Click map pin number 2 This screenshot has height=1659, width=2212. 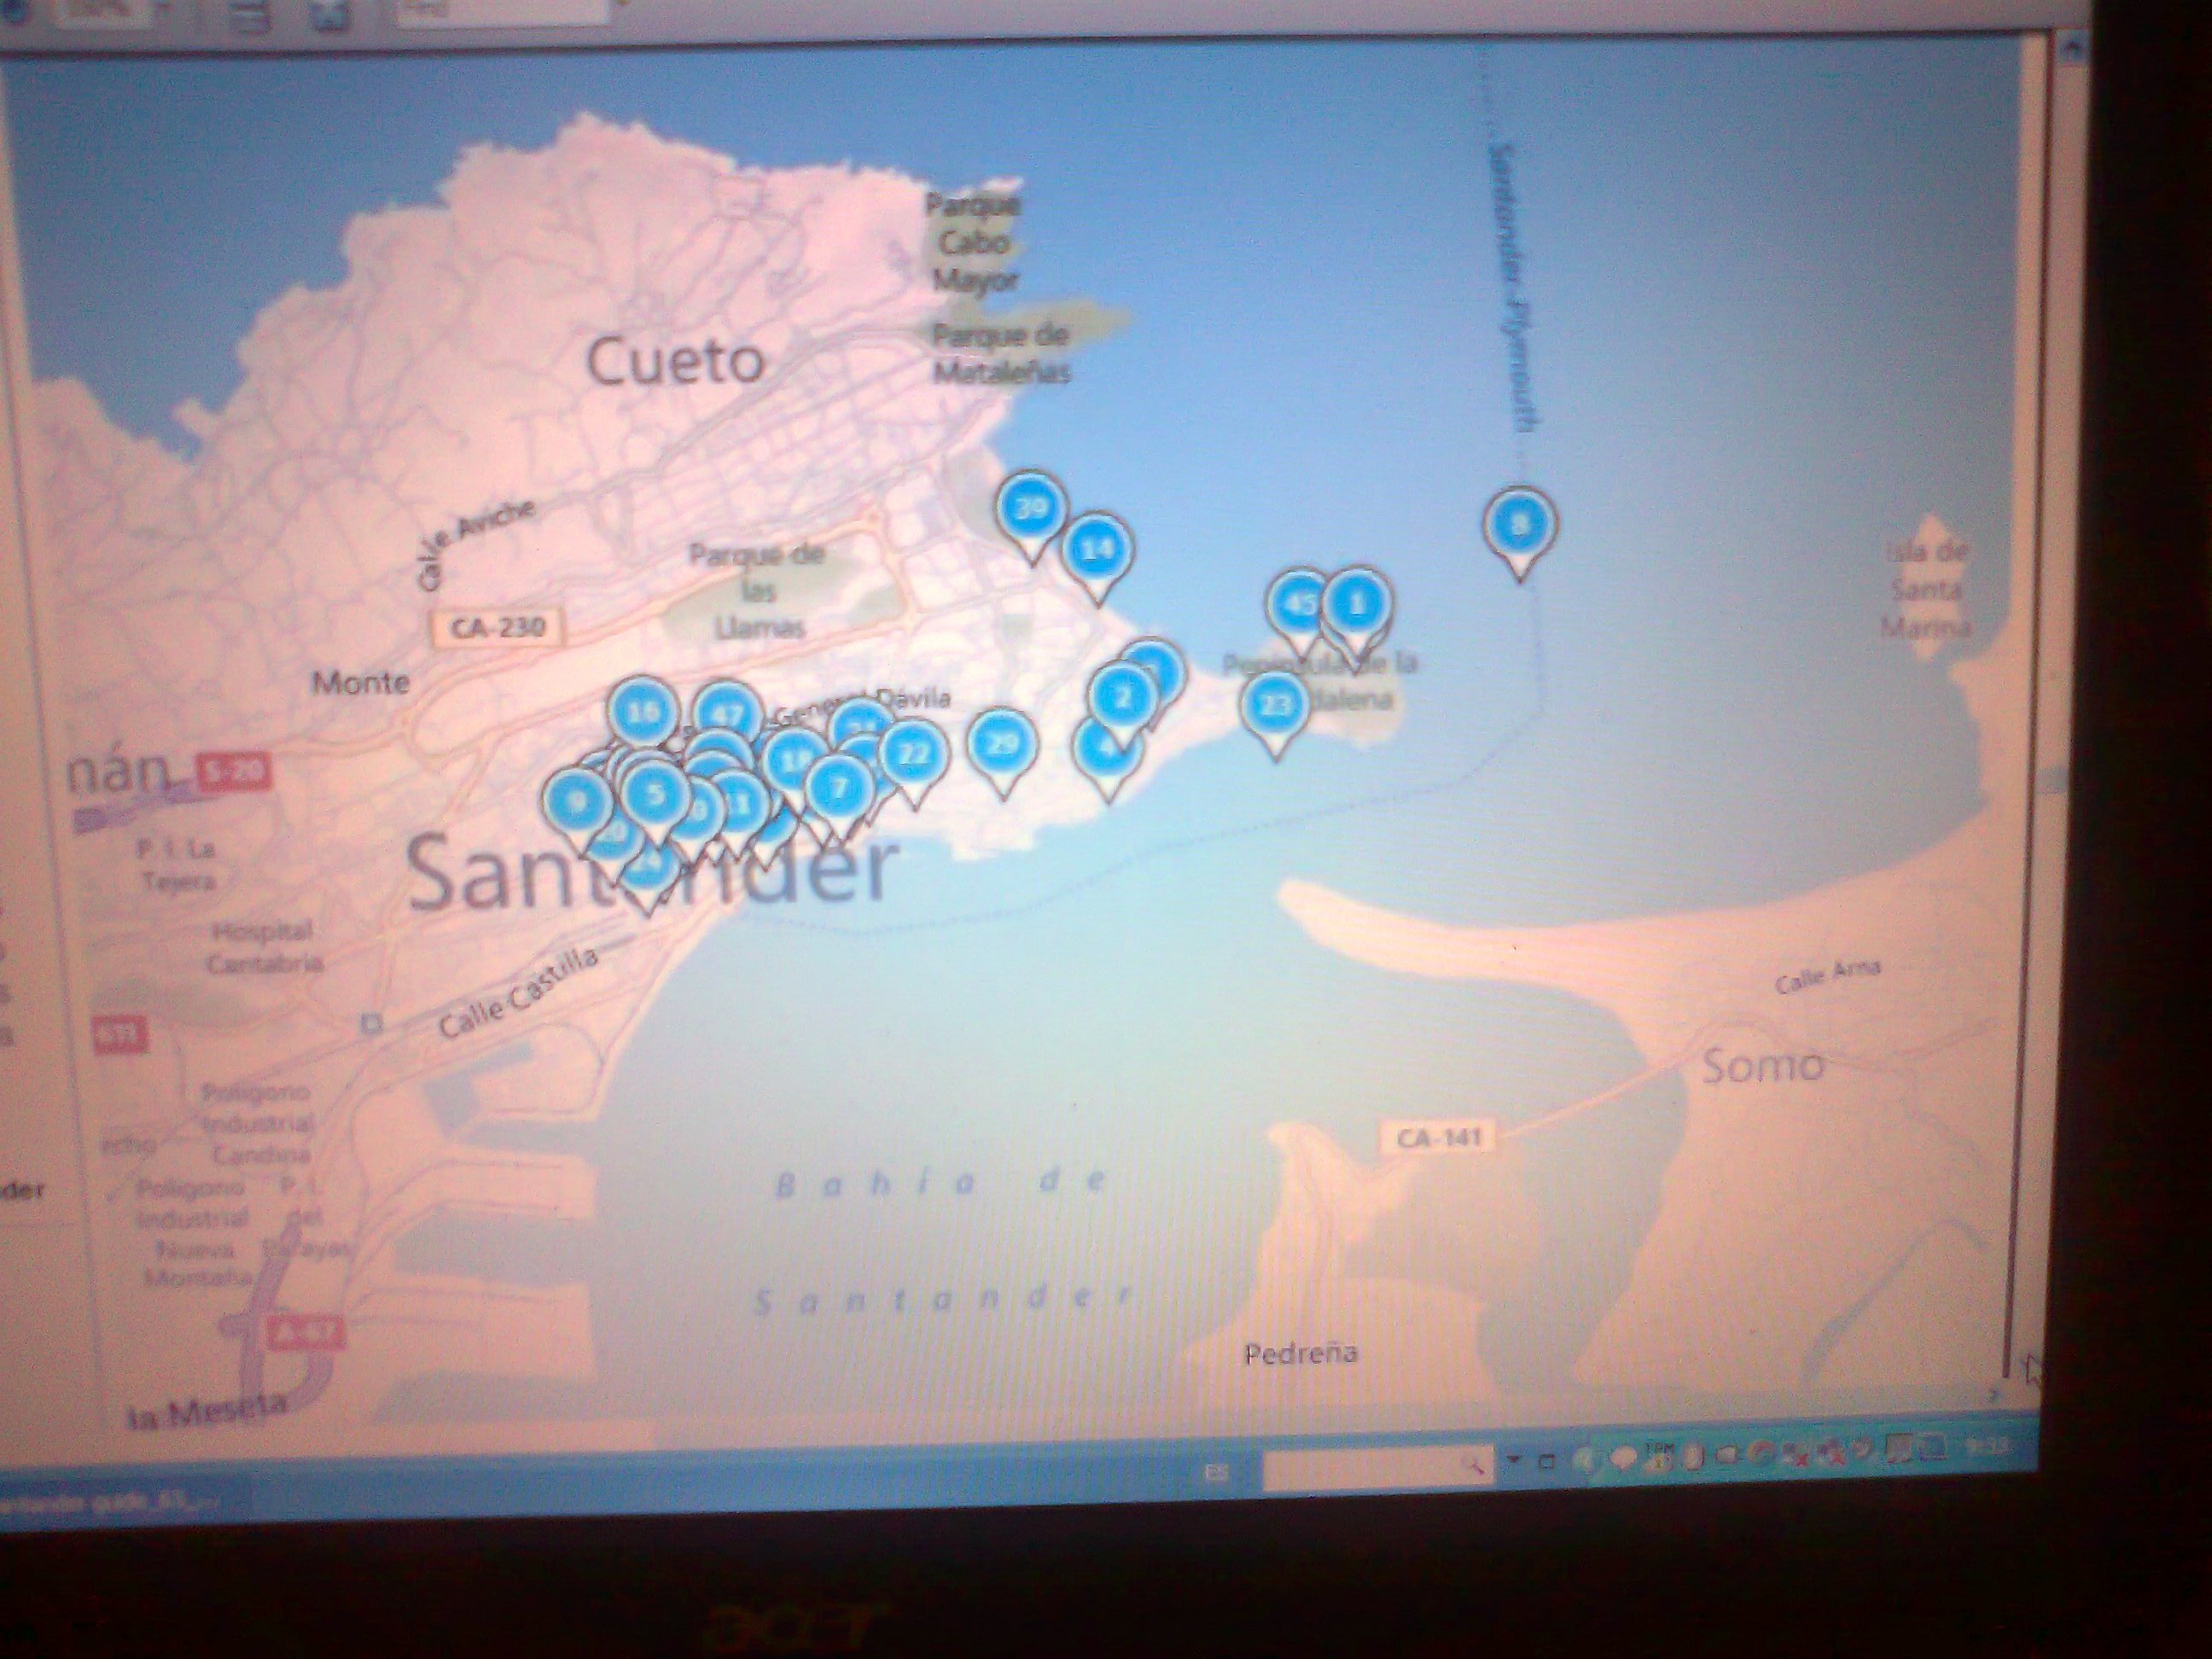1122,696
